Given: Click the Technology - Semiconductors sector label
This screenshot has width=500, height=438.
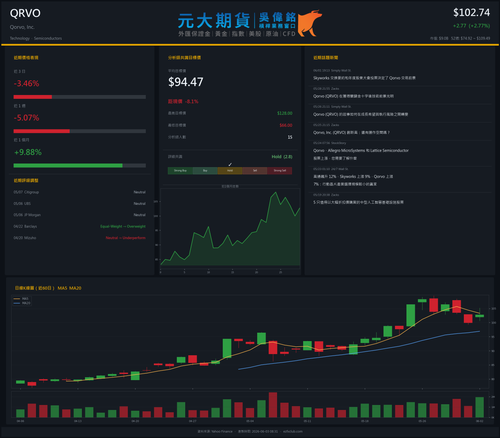Looking at the screenshot, I should [x=36, y=38].
